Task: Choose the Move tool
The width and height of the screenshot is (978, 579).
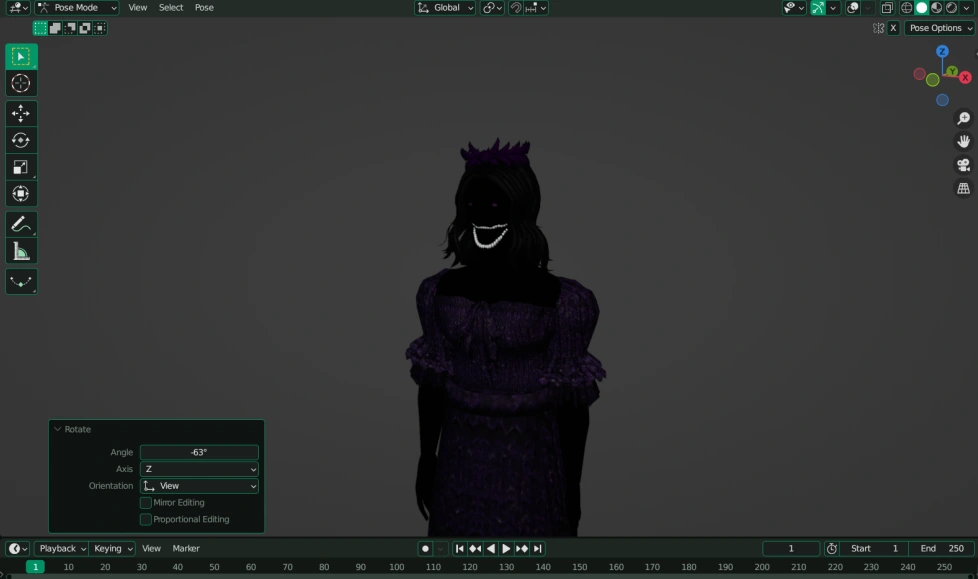Action: (x=21, y=114)
